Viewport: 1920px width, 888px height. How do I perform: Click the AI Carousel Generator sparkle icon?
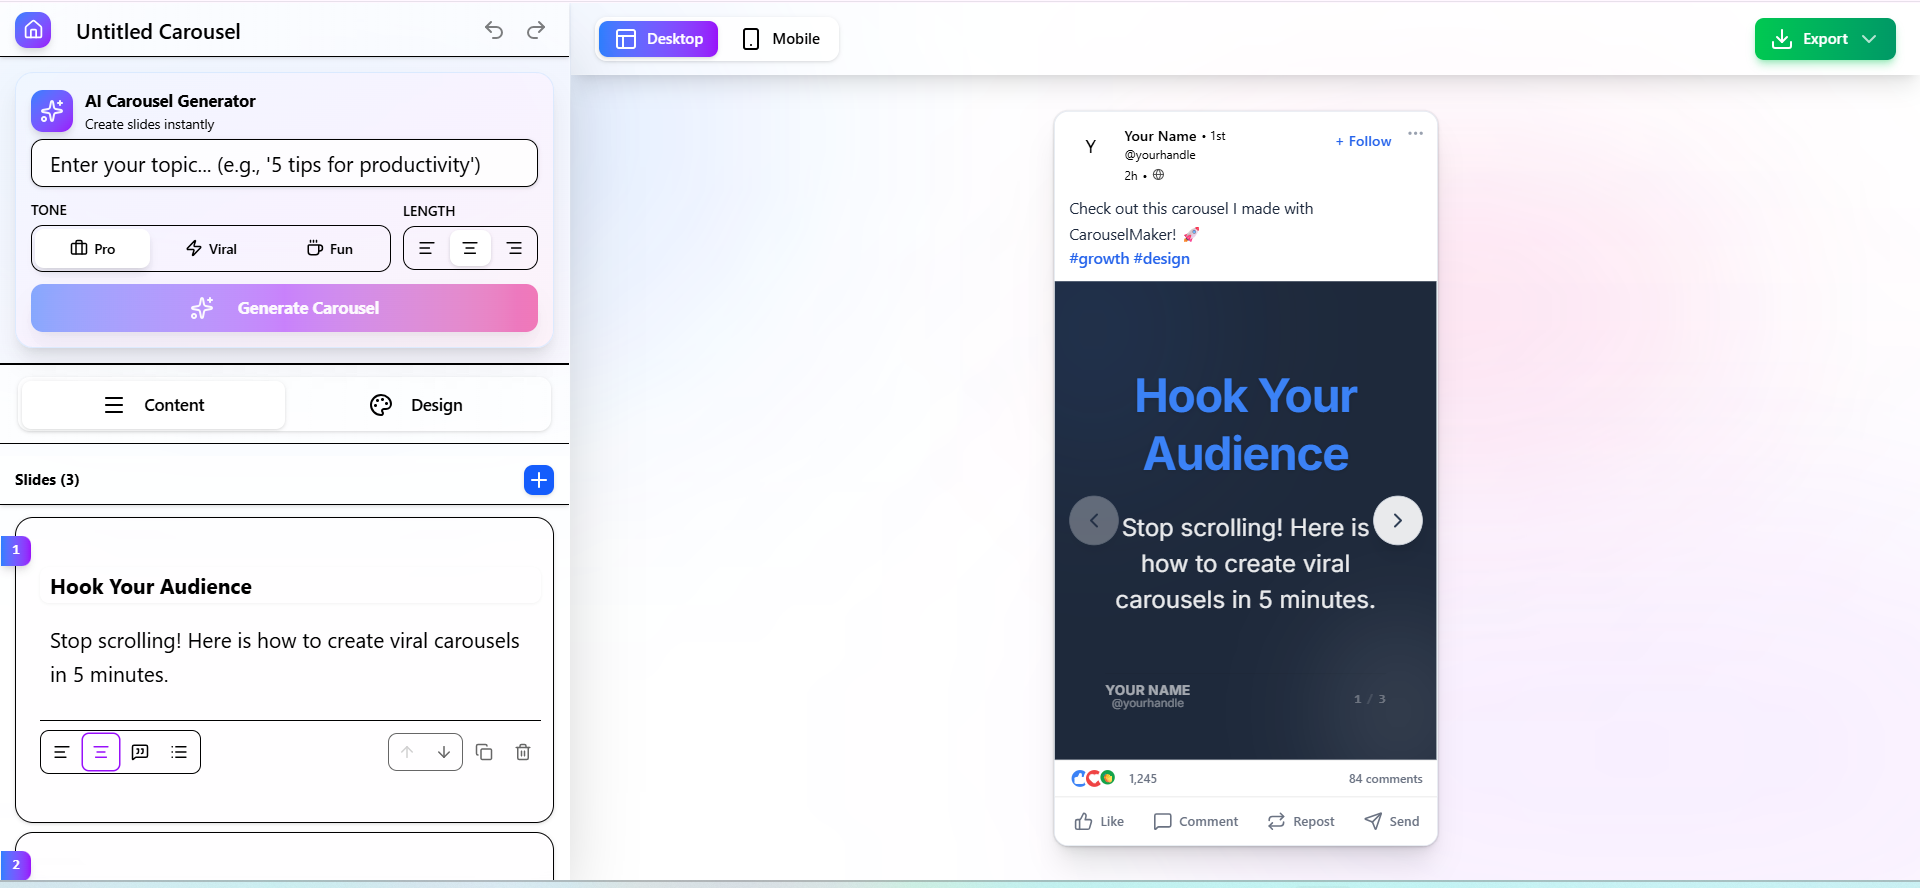click(x=52, y=111)
